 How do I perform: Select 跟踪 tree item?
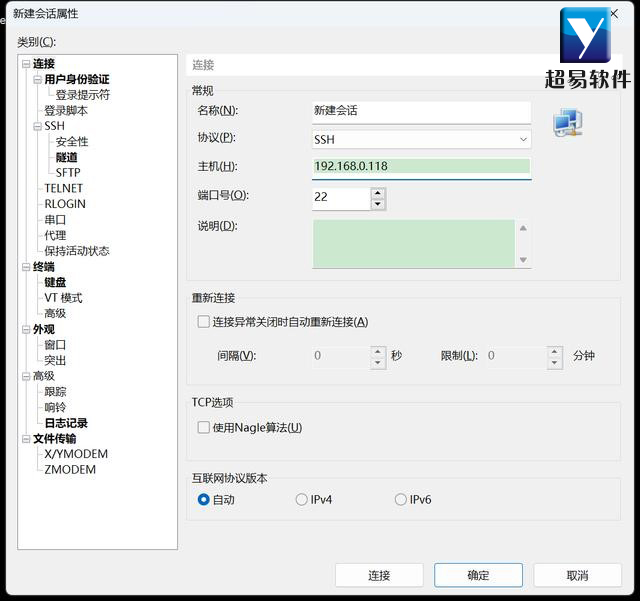[x=55, y=392]
